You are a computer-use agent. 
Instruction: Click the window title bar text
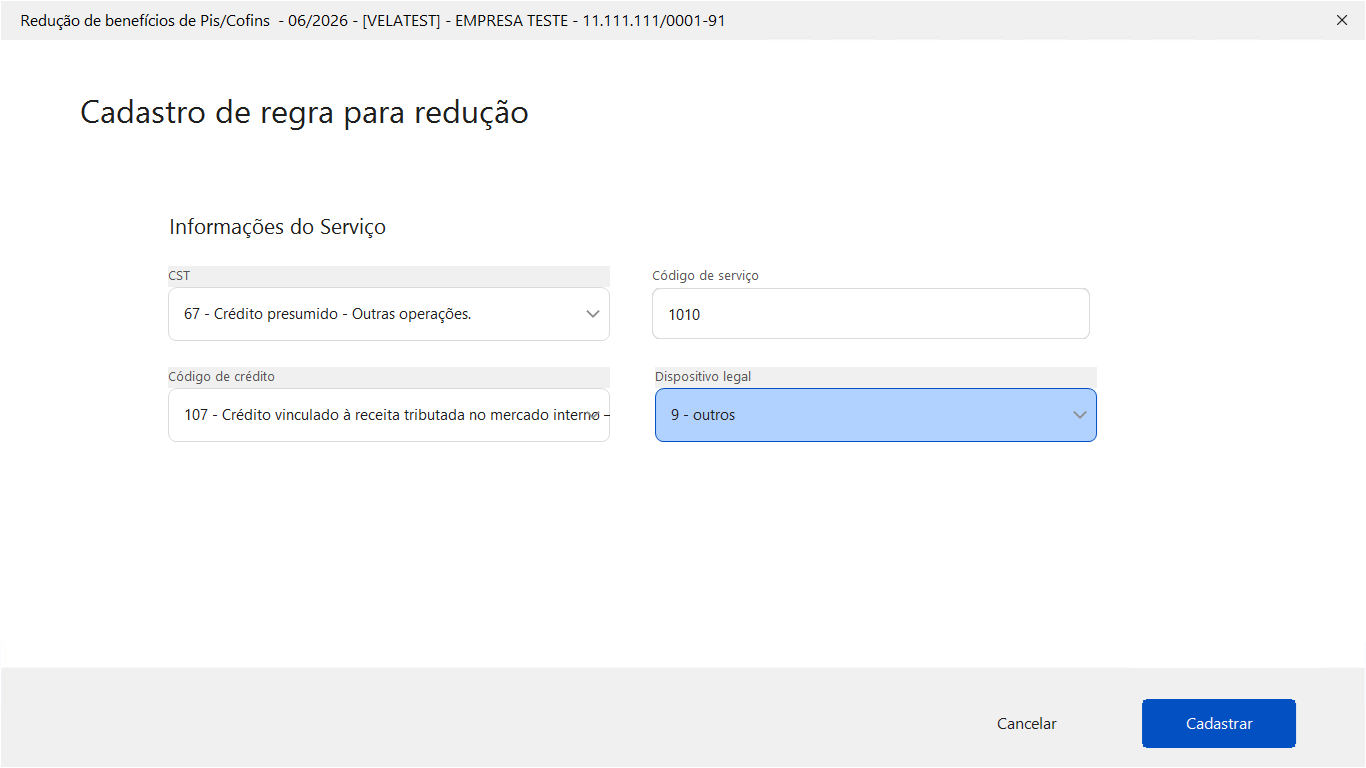[x=373, y=20]
